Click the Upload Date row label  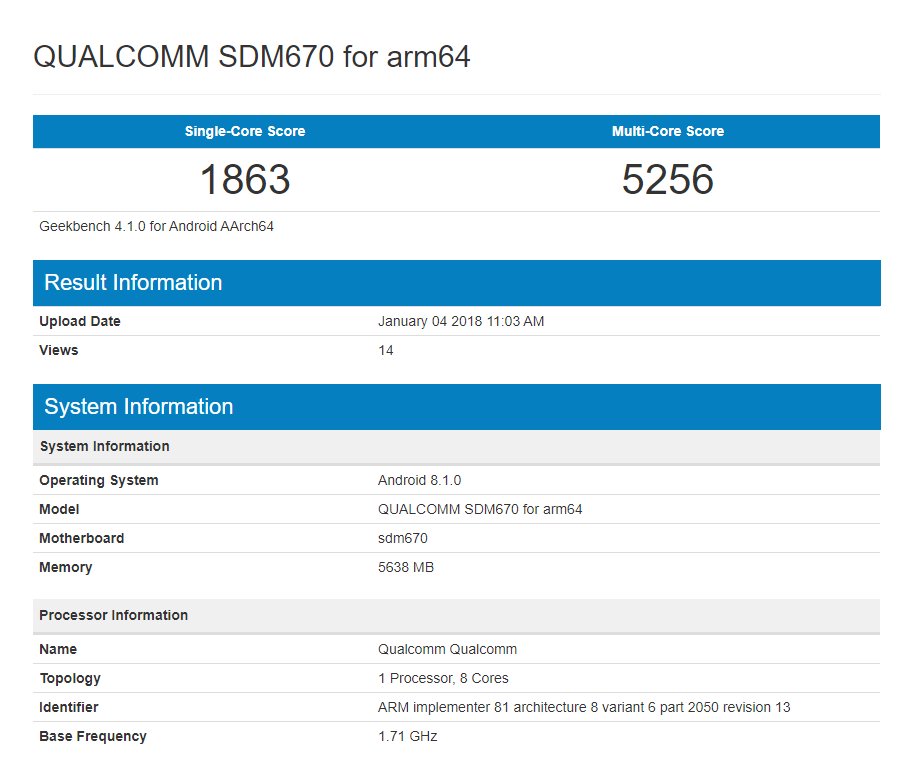(x=80, y=321)
